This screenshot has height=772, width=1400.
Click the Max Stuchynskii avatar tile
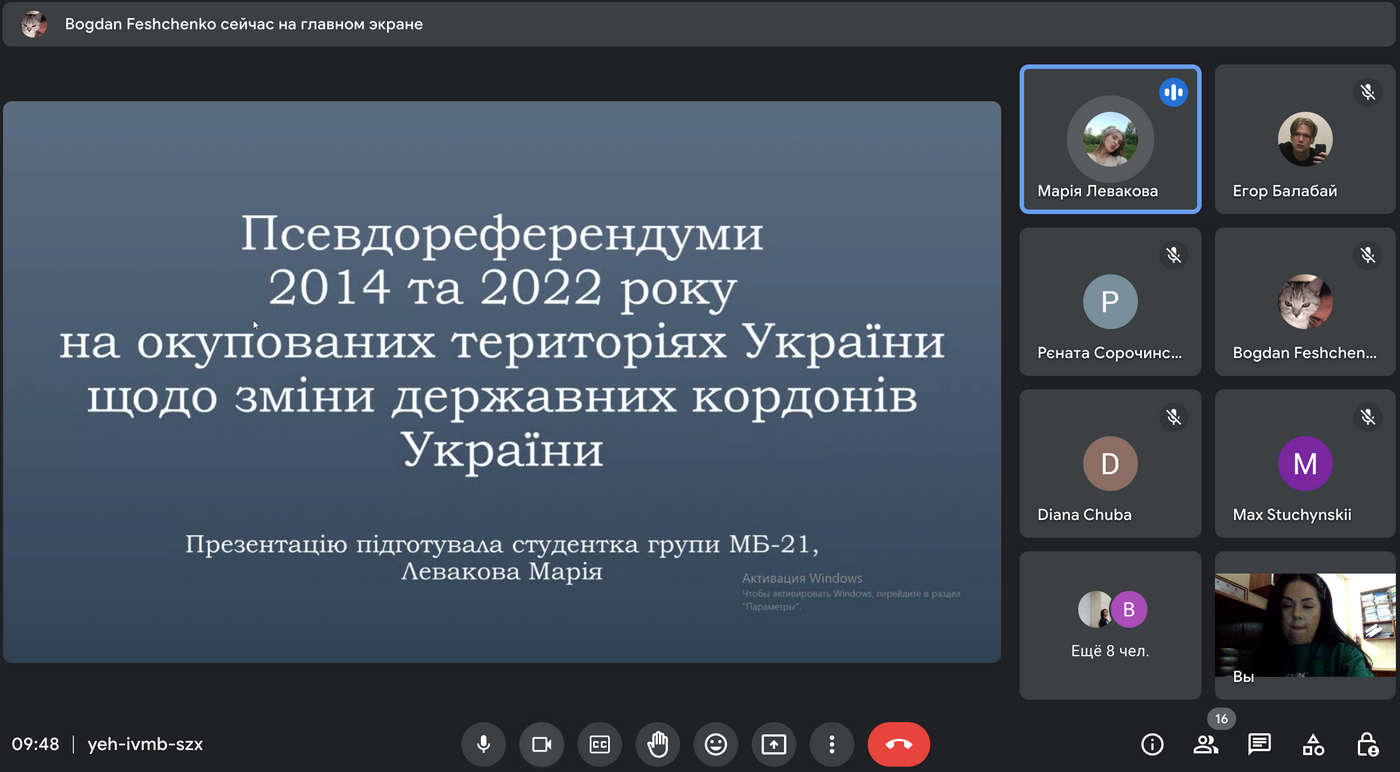[x=1305, y=463]
